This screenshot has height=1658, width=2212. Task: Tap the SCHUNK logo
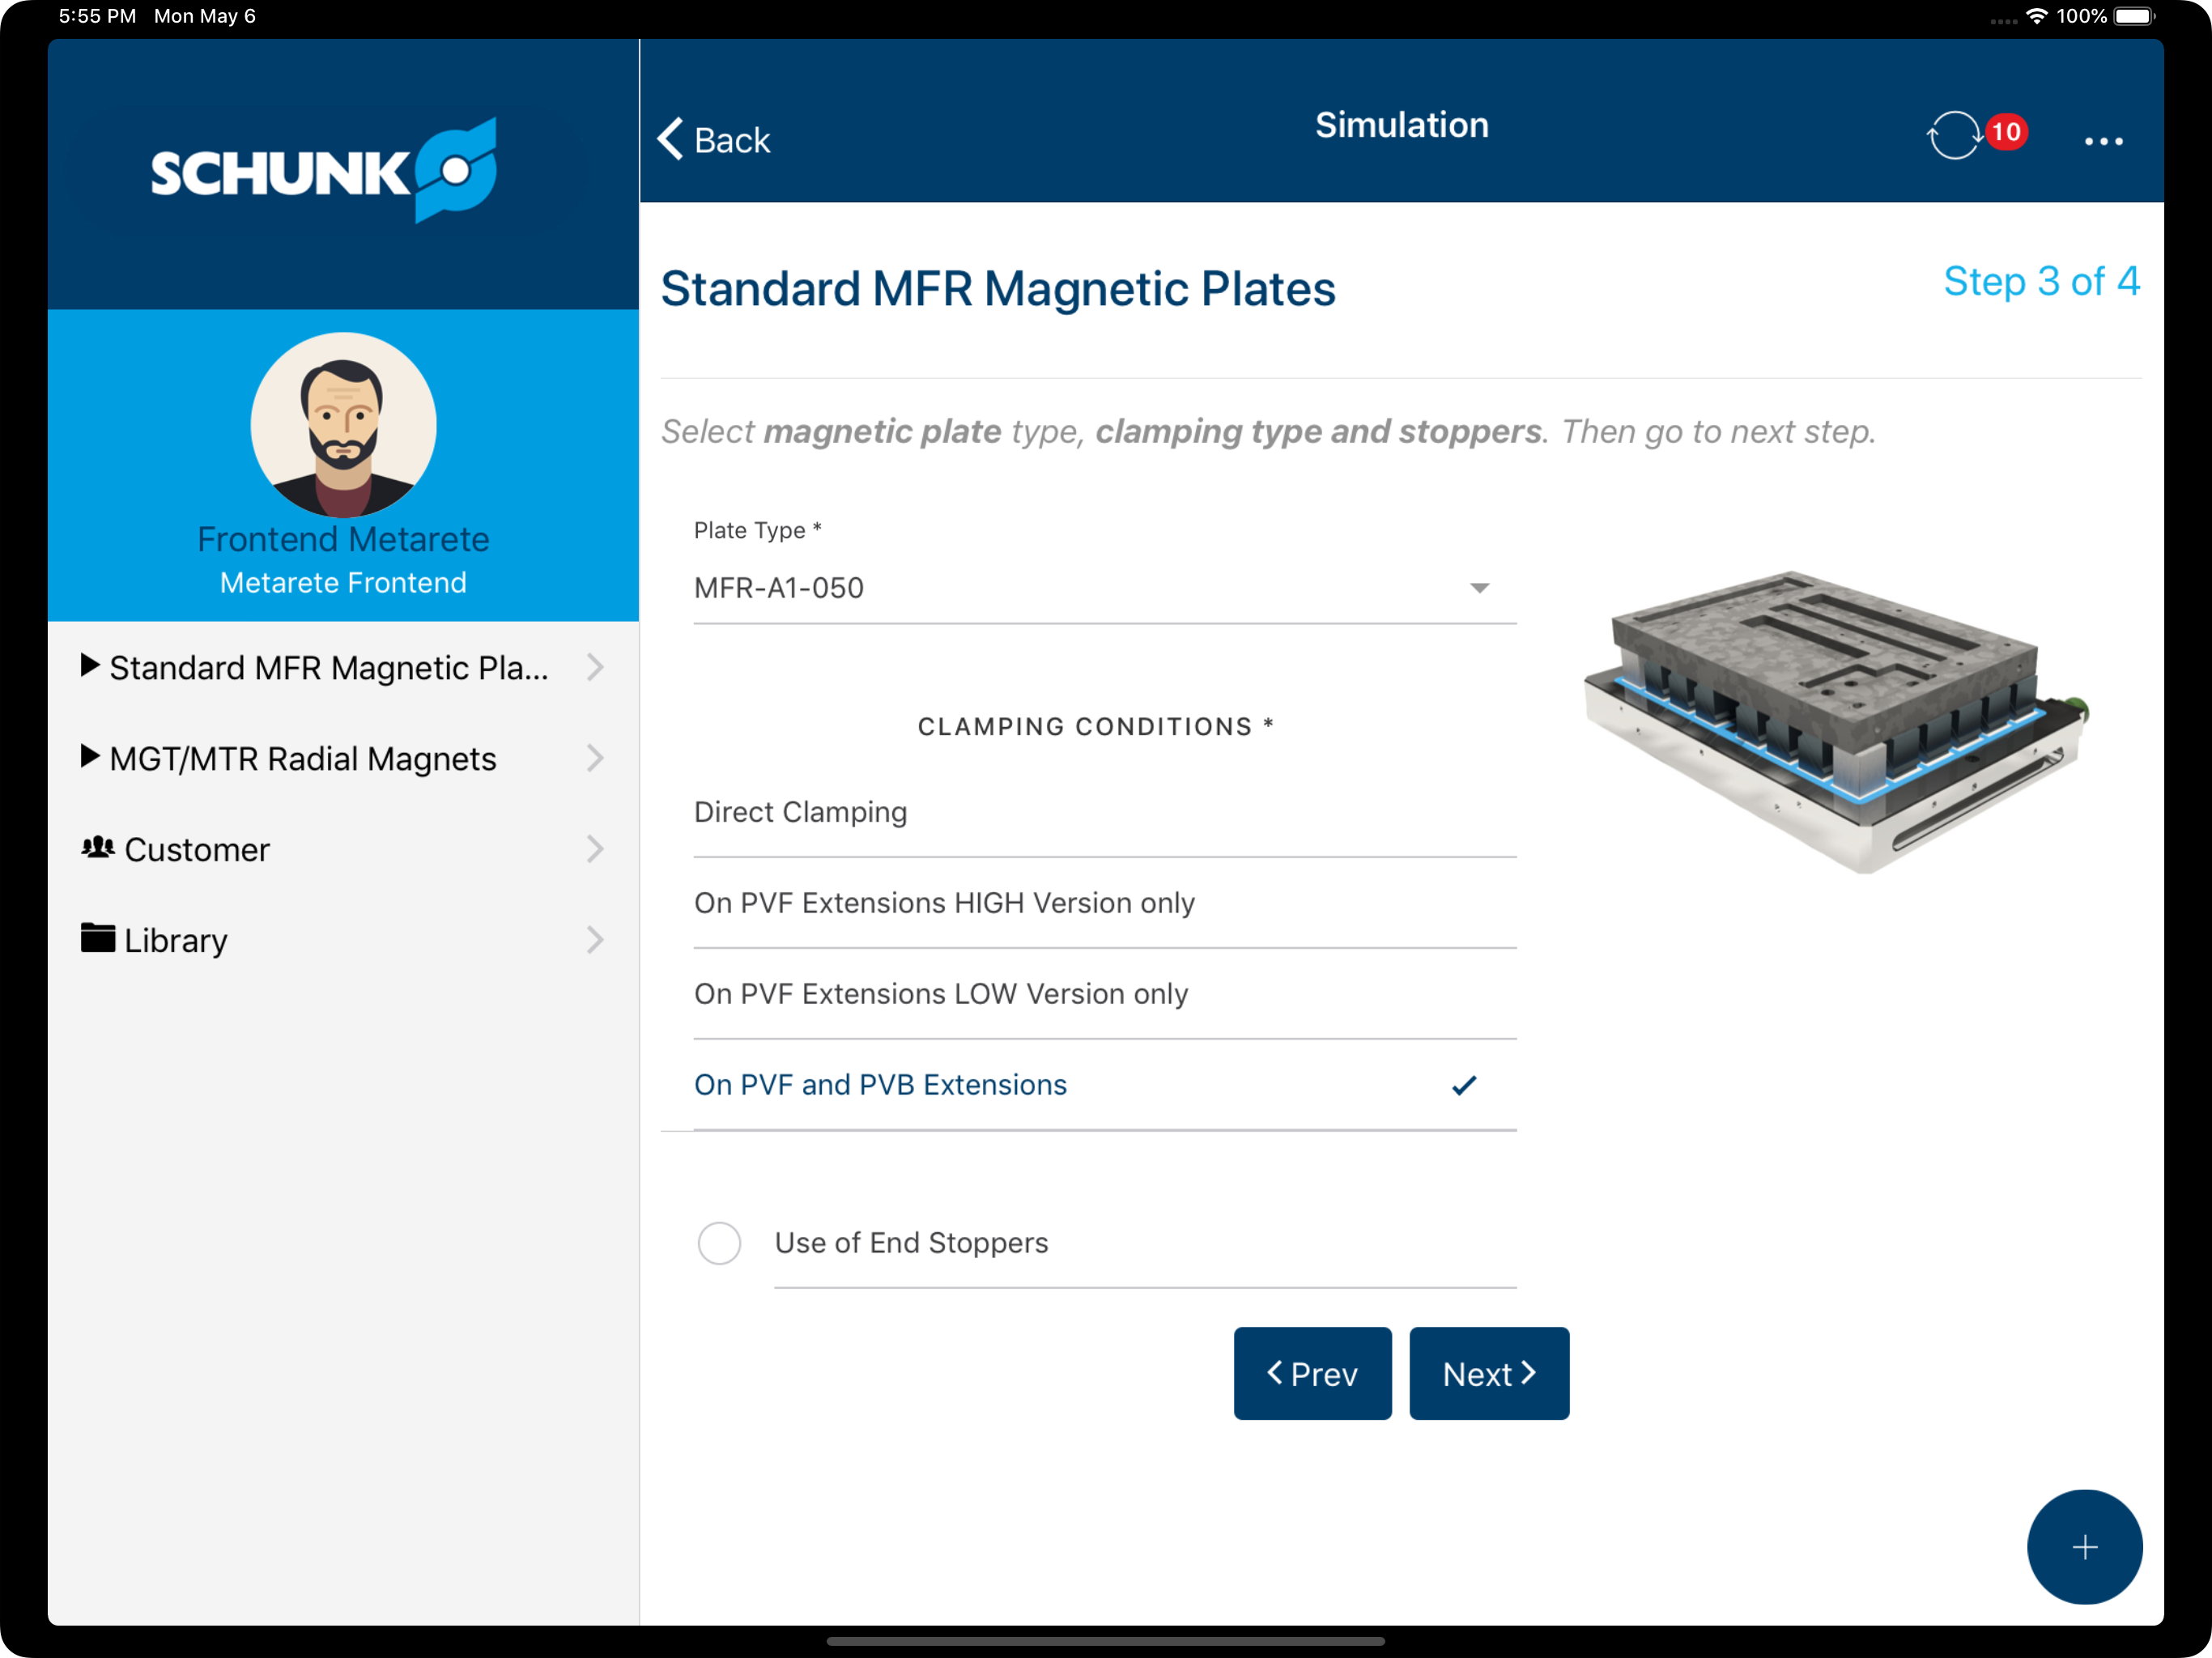pyautogui.click(x=324, y=170)
